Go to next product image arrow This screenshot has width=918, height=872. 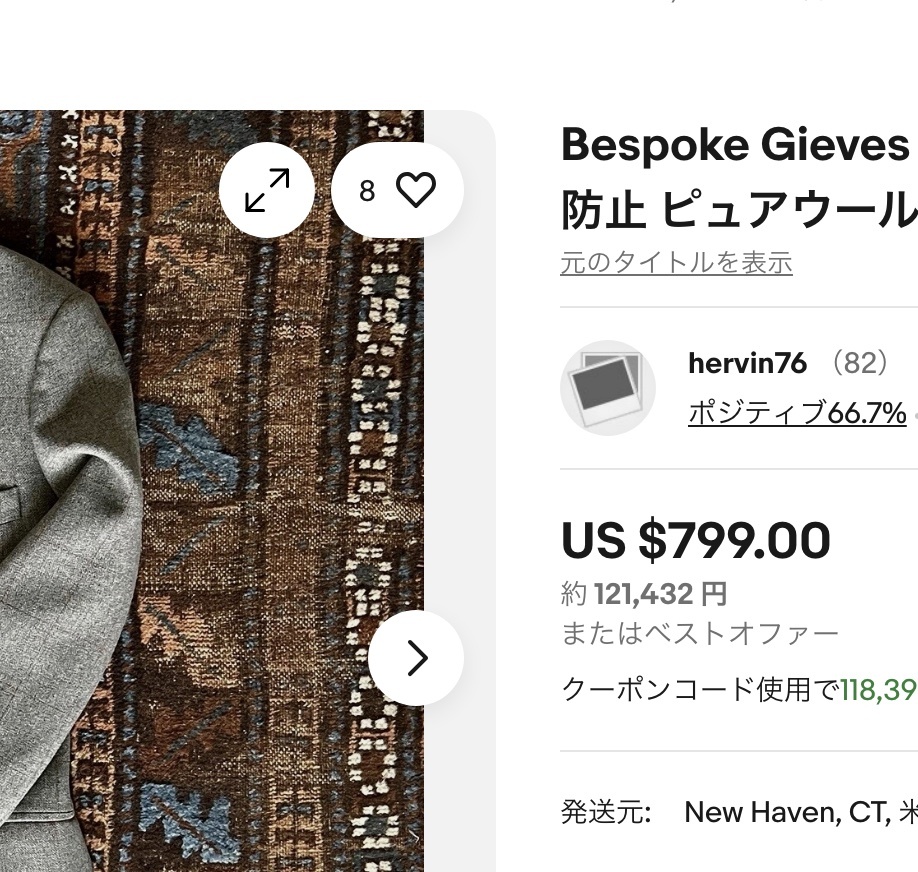click(x=416, y=658)
